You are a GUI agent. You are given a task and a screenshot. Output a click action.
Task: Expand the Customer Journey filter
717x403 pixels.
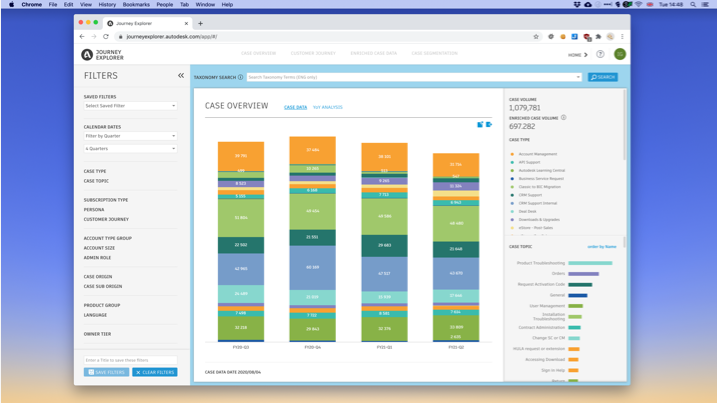point(107,220)
